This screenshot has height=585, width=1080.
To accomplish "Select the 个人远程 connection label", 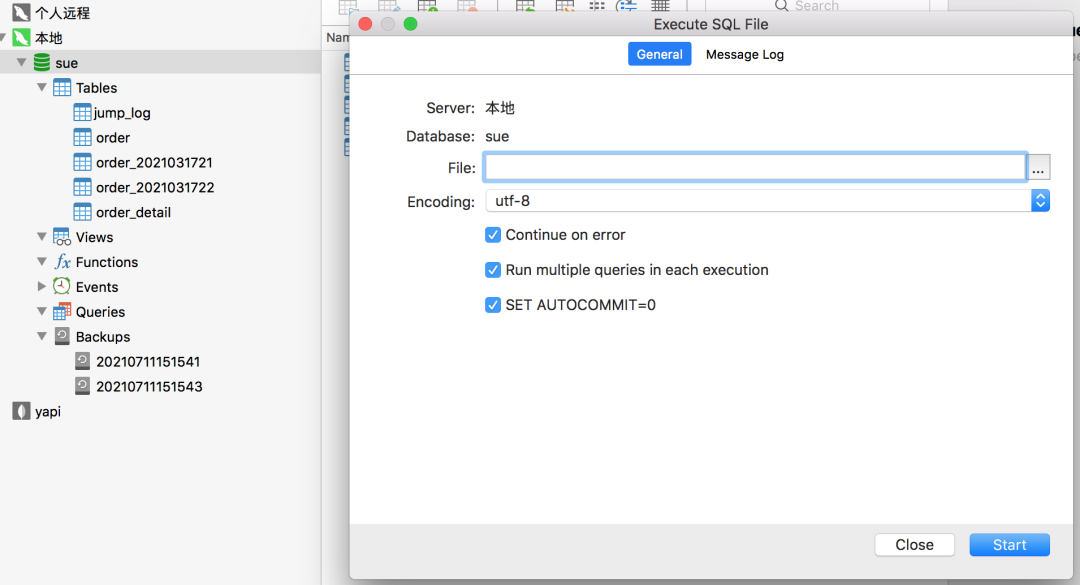I will coord(62,13).
